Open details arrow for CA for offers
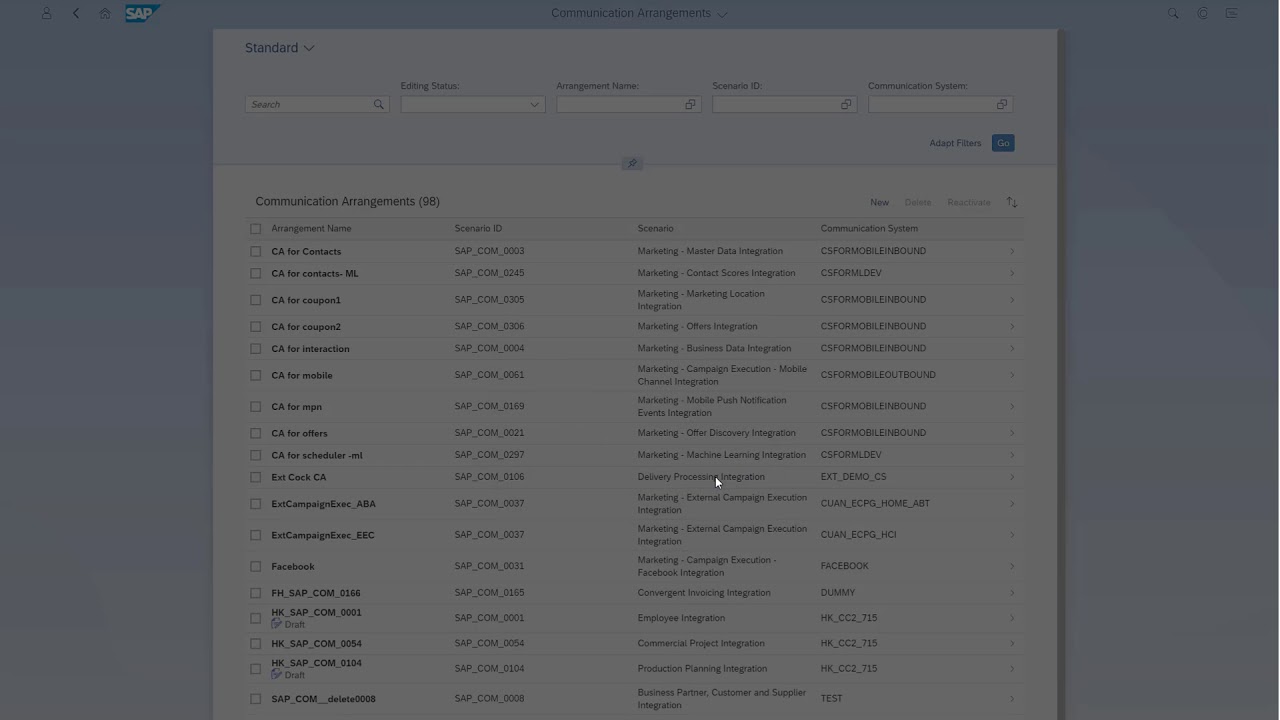Screen dimensions: 1280x720 coord(1012,433)
